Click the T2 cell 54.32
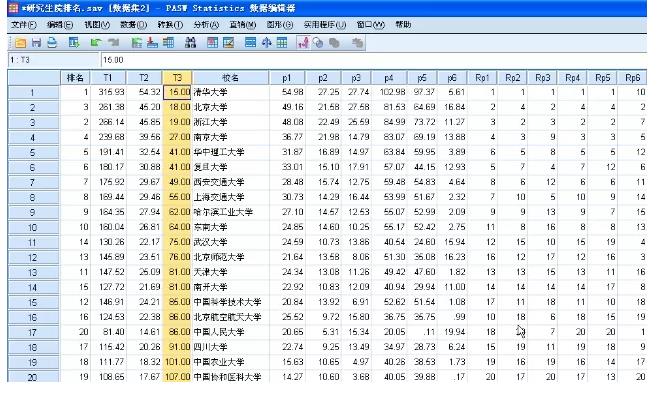664x396 pixels. coord(144,92)
